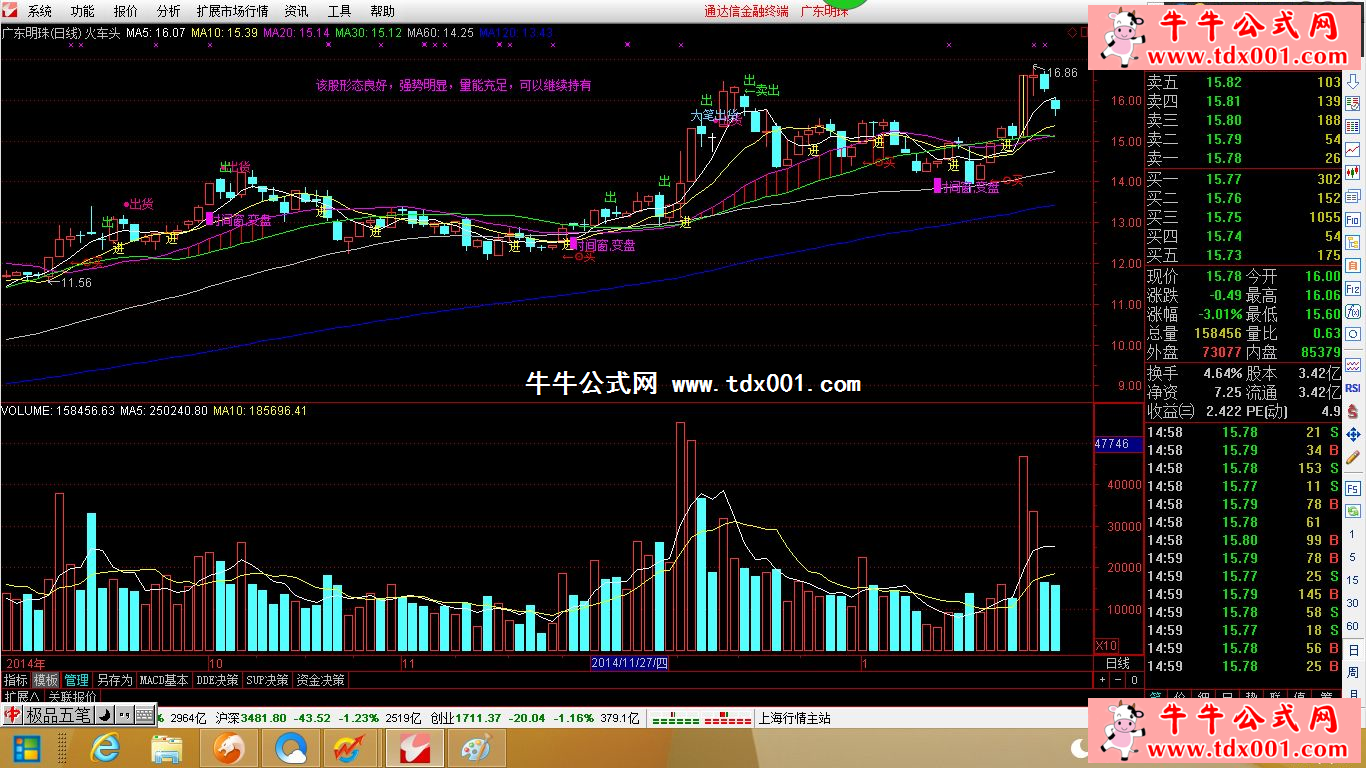Click the RSI indicator icon in sidebar
Image resolution: width=1366 pixels, height=768 pixels.
click(x=1352, y=388)
